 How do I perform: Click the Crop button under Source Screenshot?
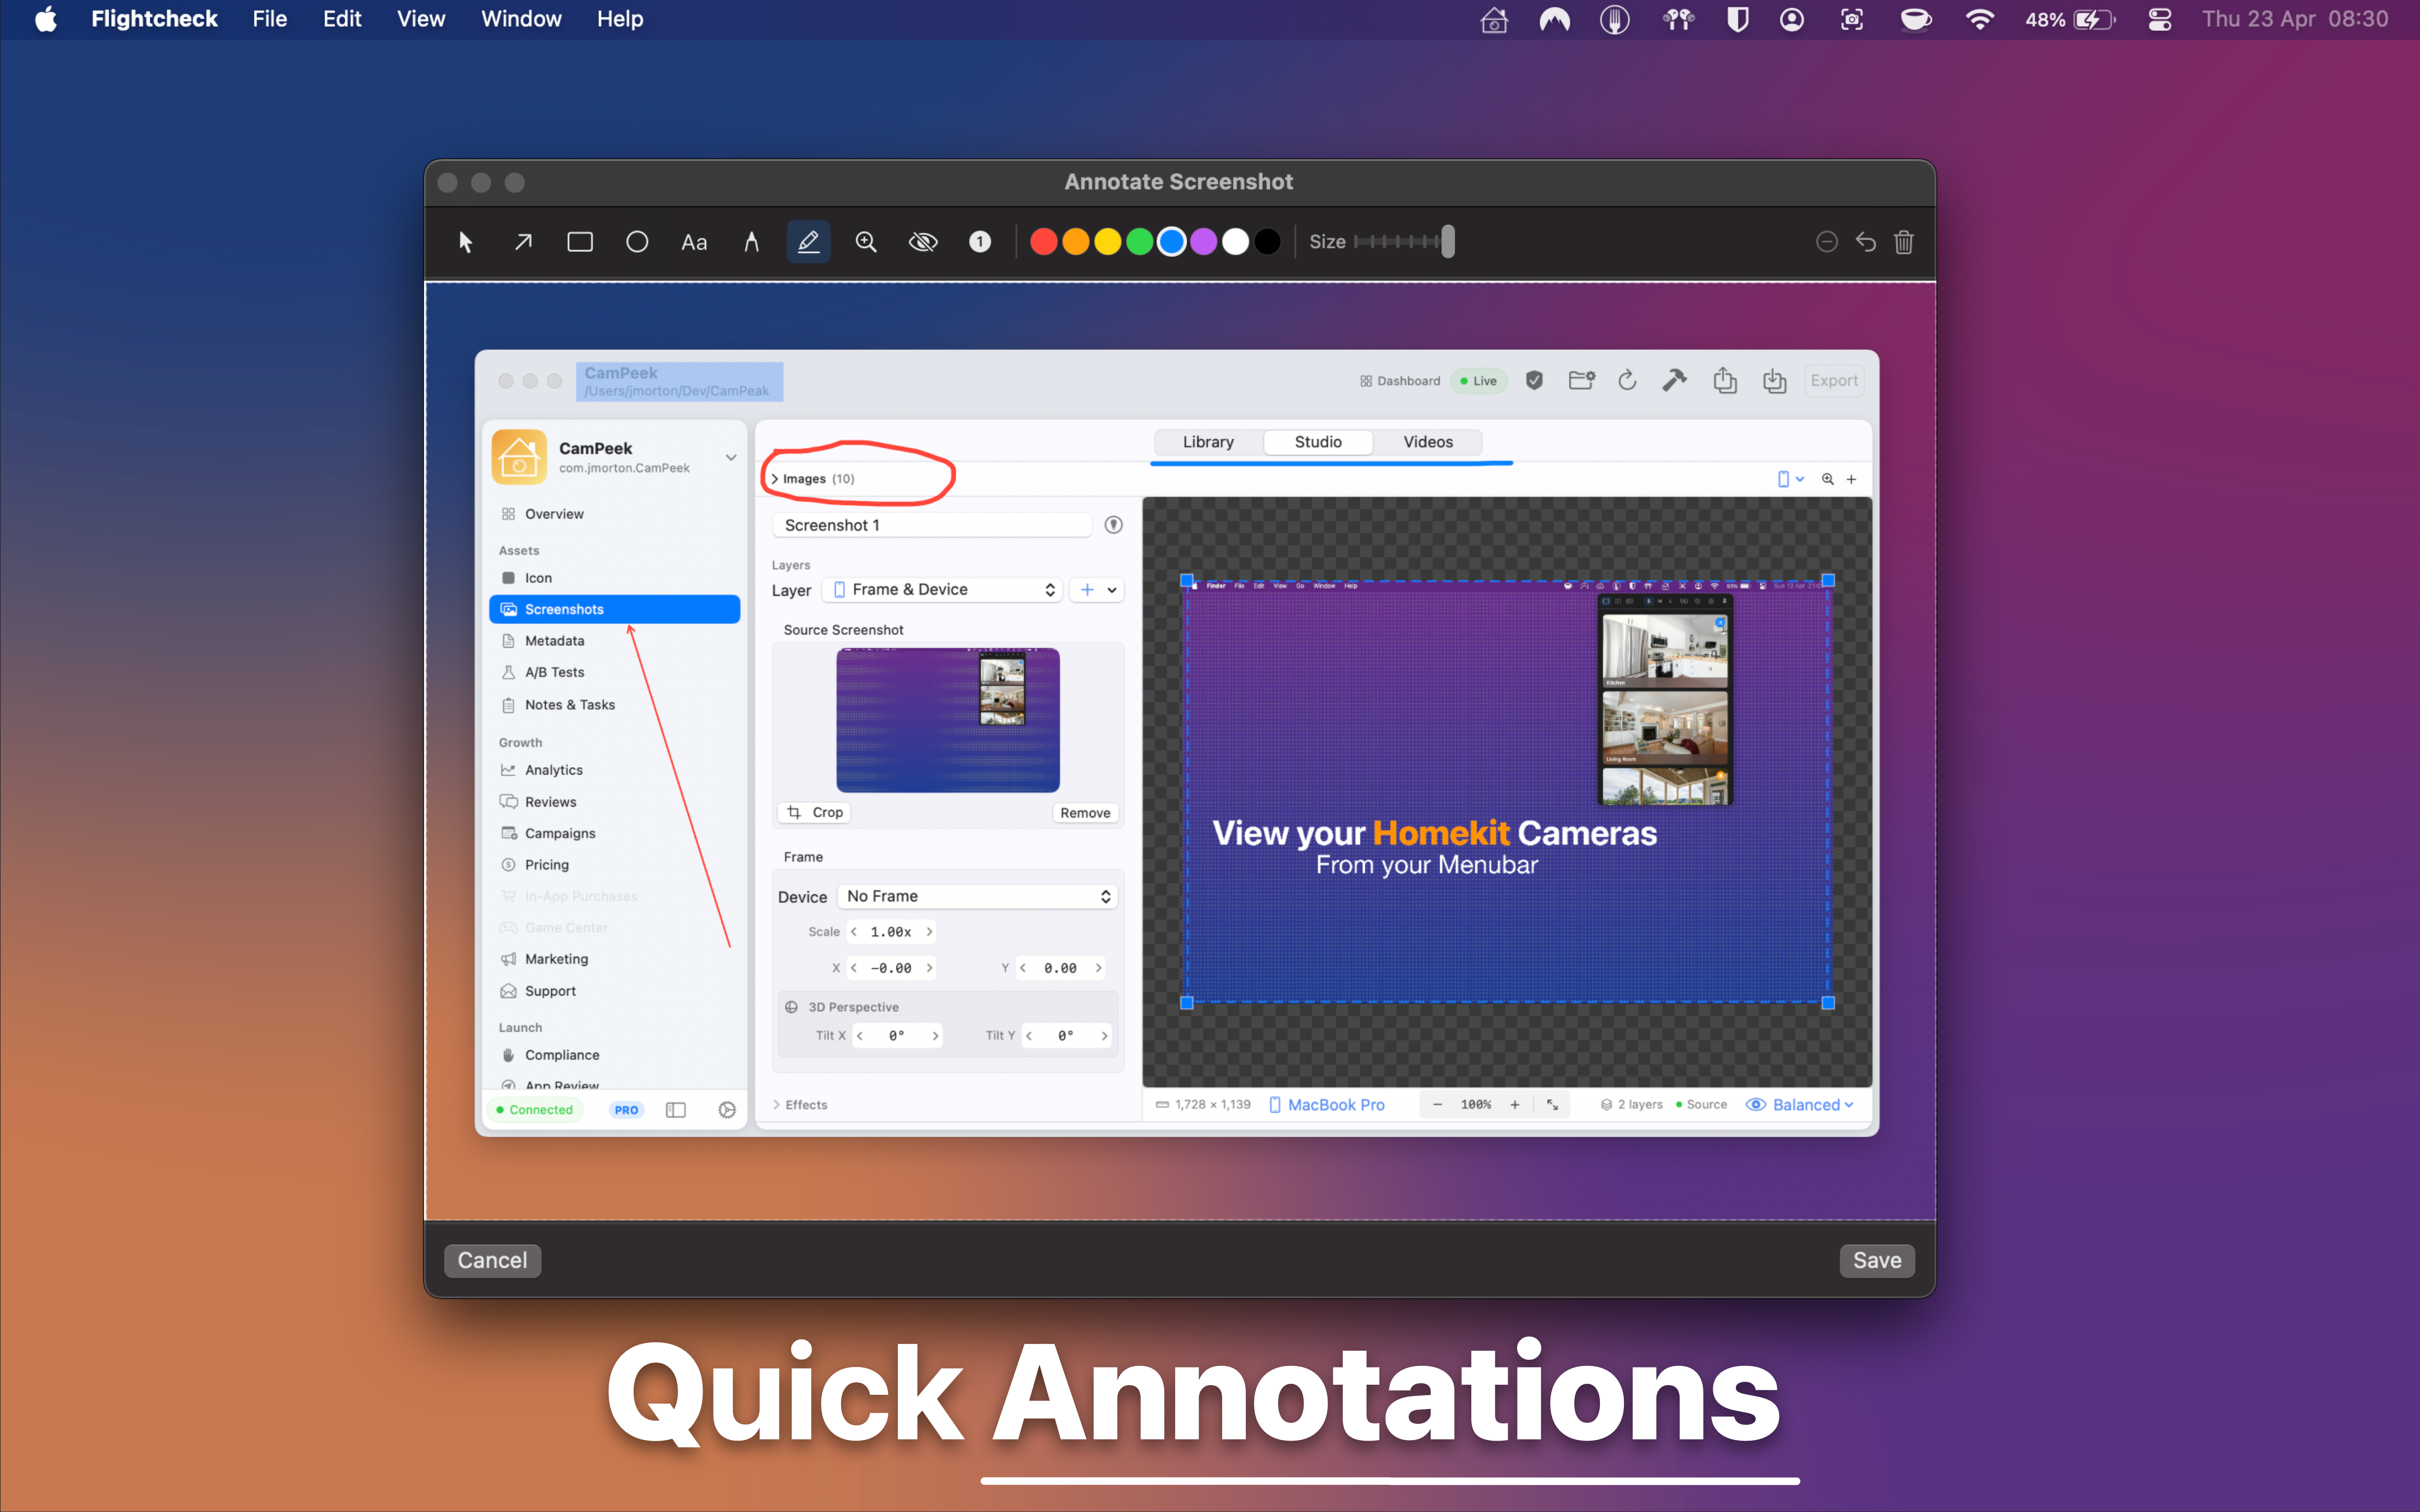814,812
